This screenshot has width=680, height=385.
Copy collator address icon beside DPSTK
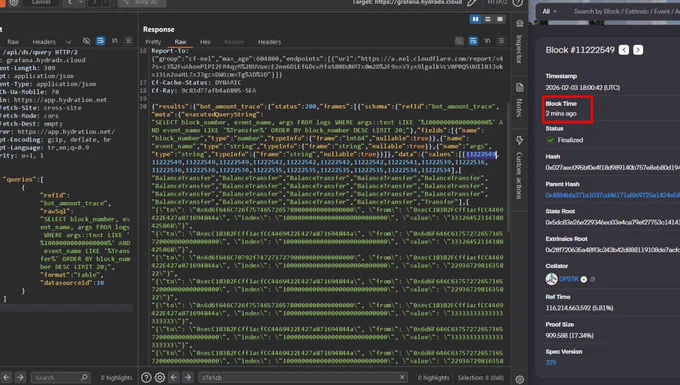click(x=593, y=280)
